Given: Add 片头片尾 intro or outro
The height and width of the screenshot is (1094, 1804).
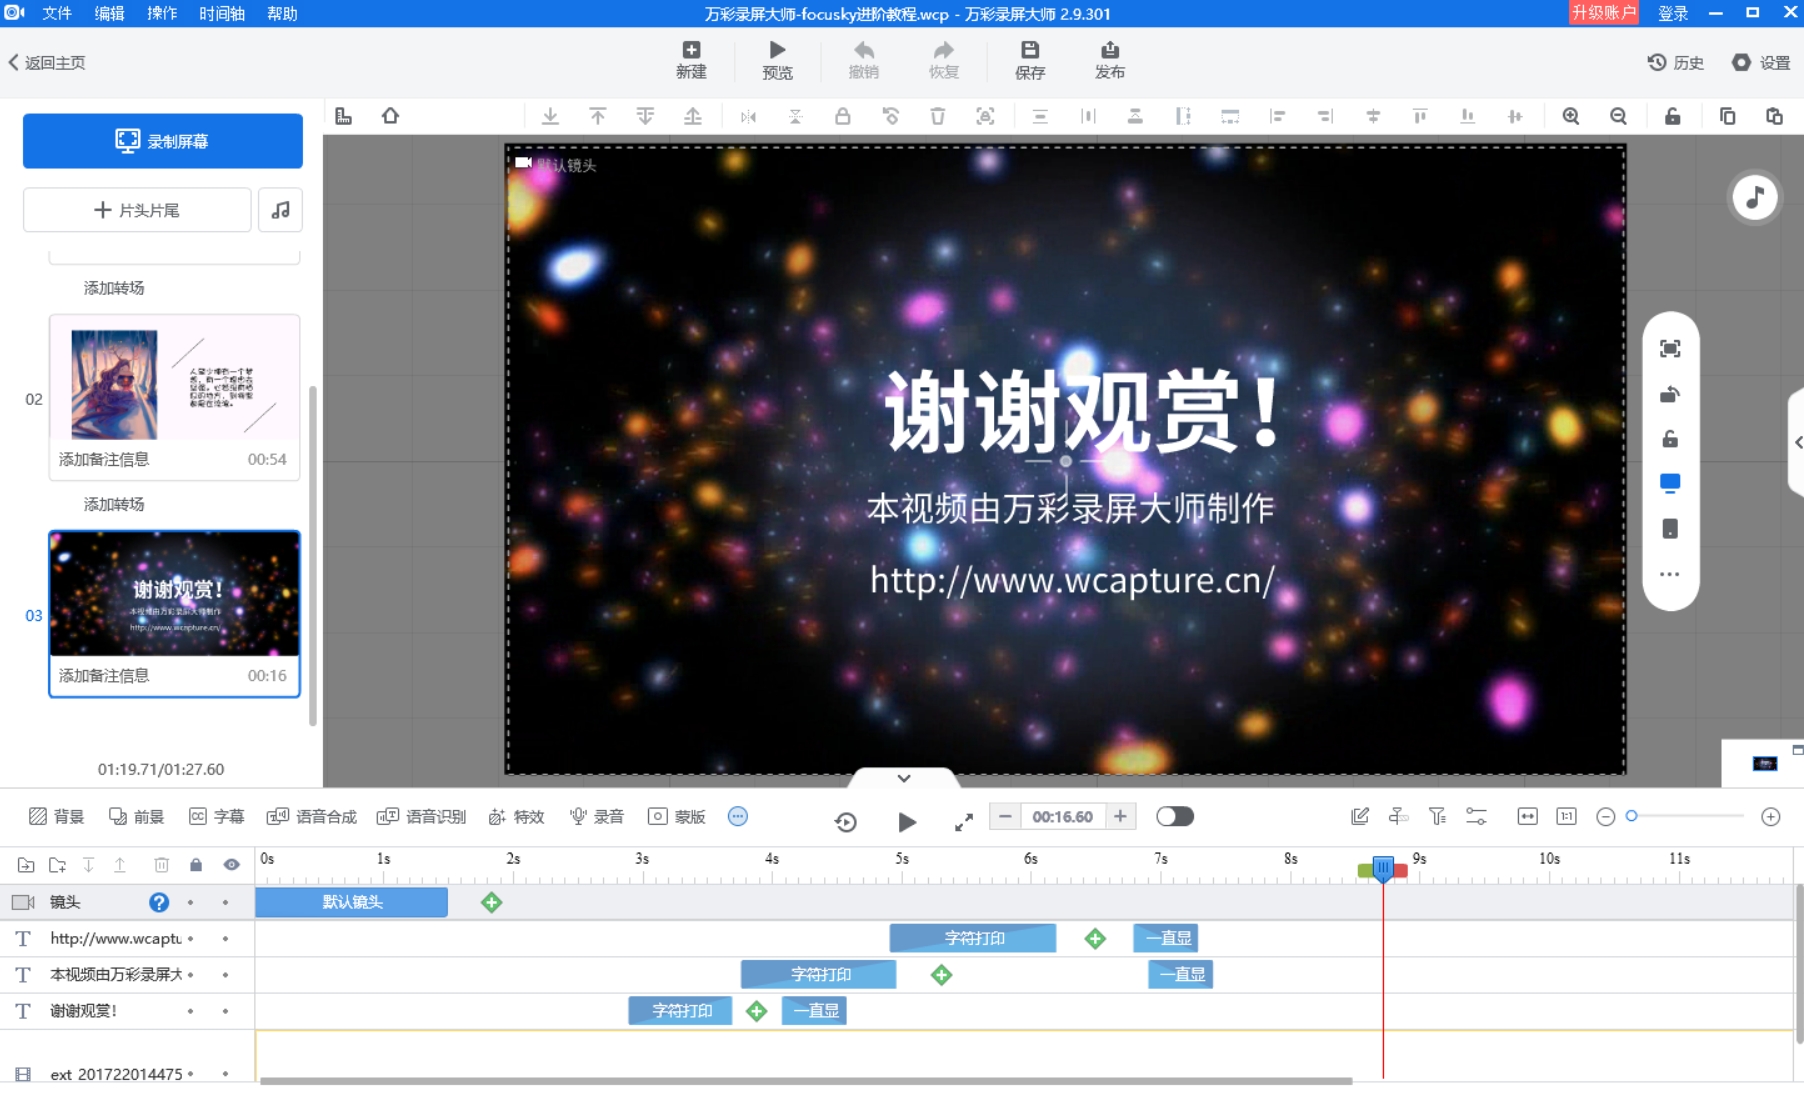Looking at the screenshot, I should 137,210.
